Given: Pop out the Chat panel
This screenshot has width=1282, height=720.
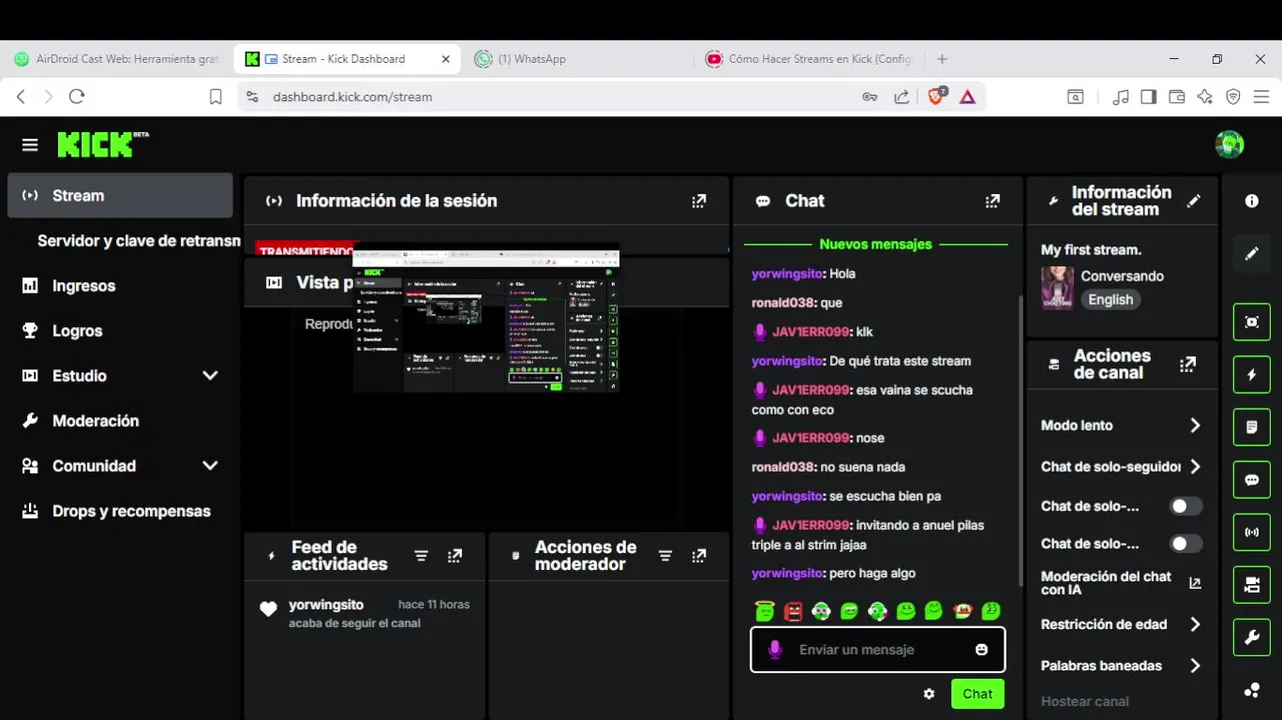Looking at the screenshot, I should tap(992, 201).
